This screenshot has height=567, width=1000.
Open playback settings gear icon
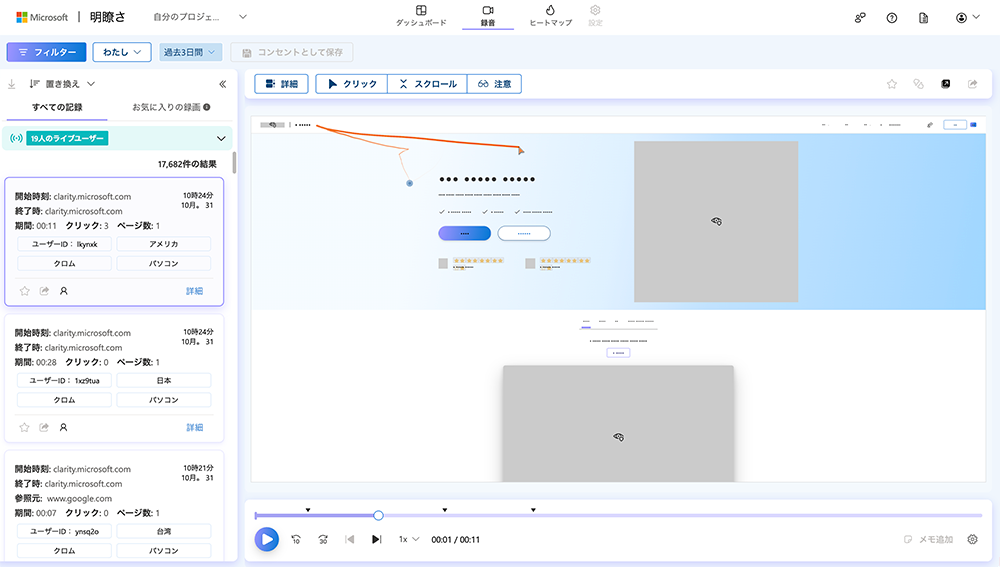(x=972, y=539)
